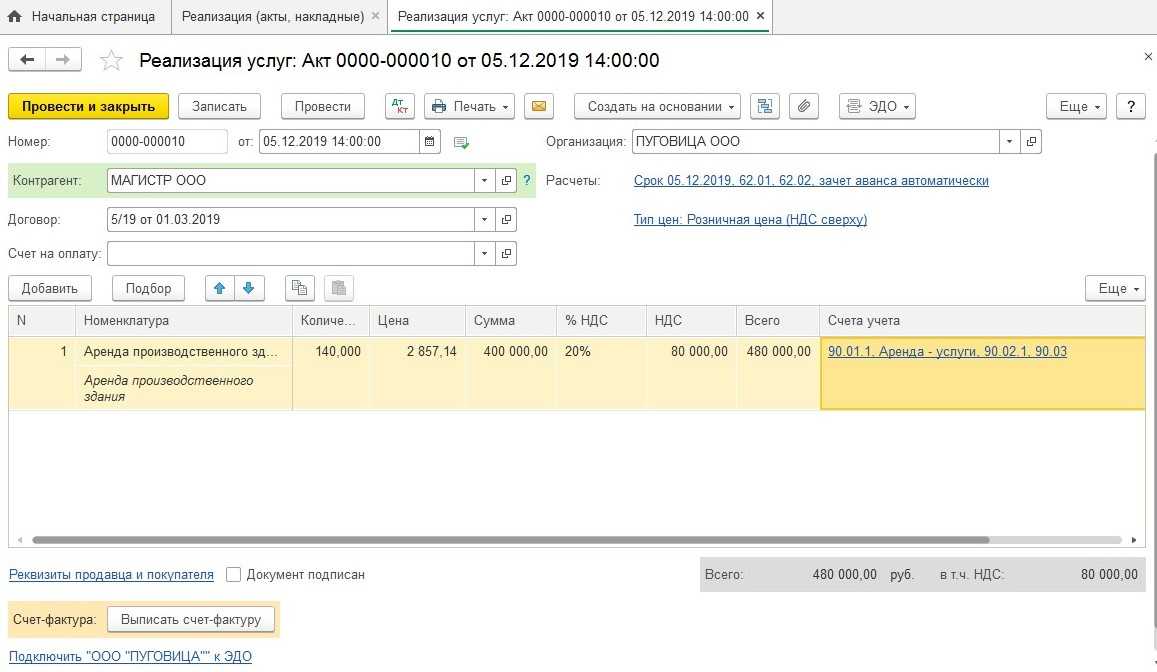
Task: Open the attached files paperclip icon
Action: [804, 106]
